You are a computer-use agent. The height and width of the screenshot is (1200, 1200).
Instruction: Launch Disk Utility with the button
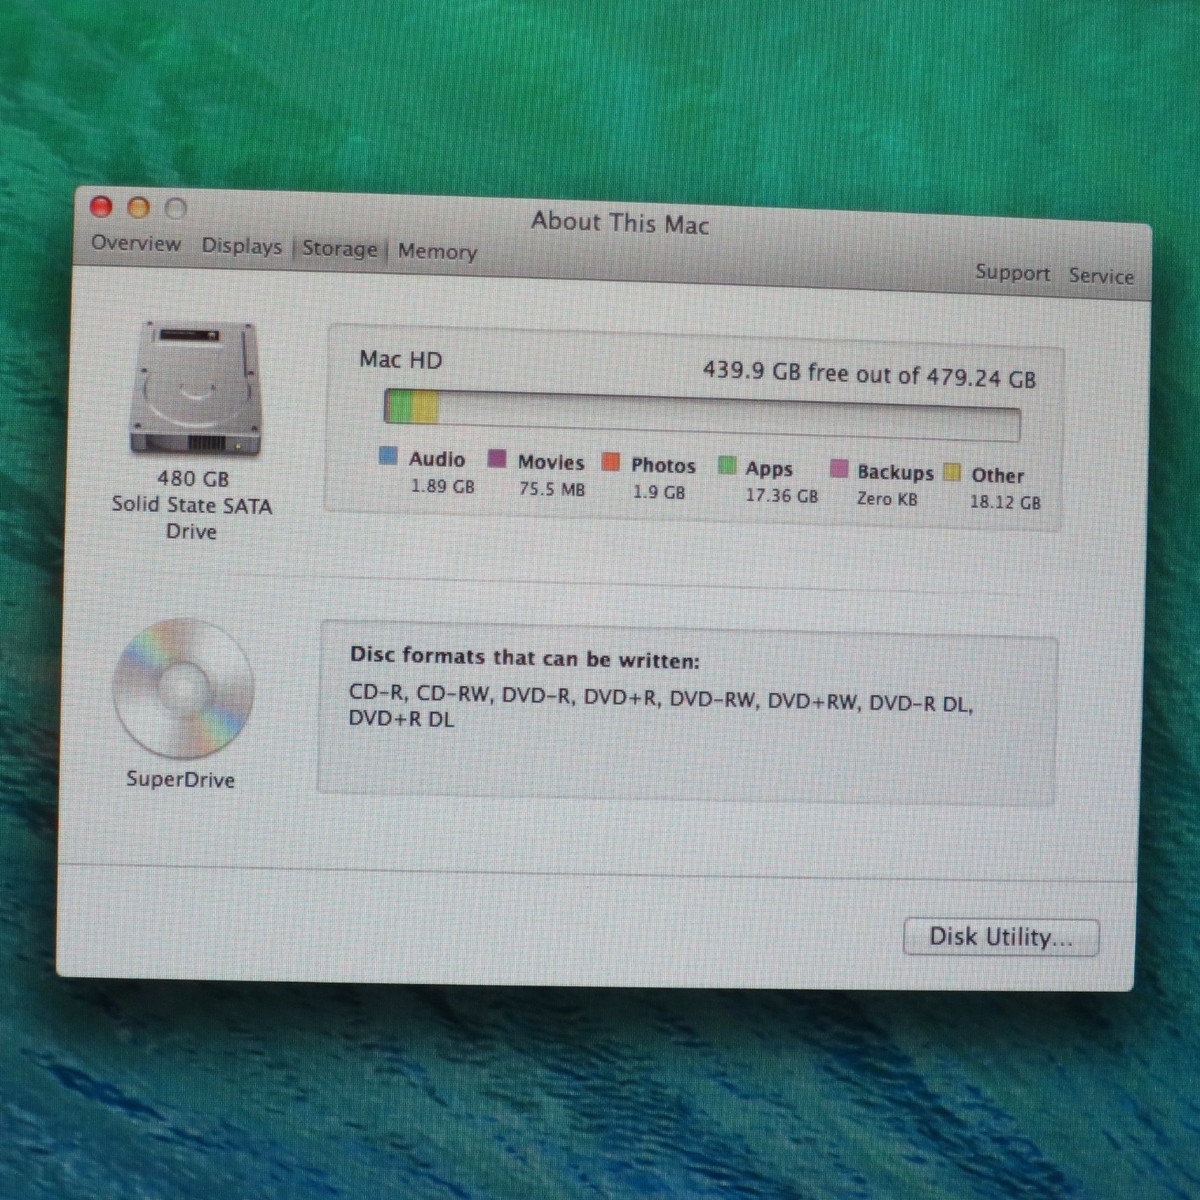pyautogui.click(x=1000, y=937)
